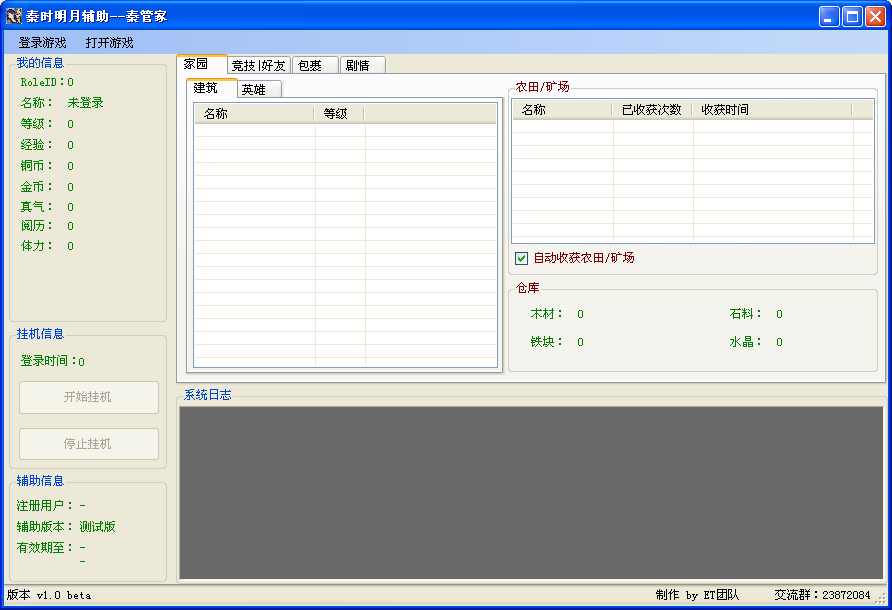Image resolution: width=892 pixels, height=610 pixels.
Task: Switch to the 剧情 tab
Action: point(363,65)
